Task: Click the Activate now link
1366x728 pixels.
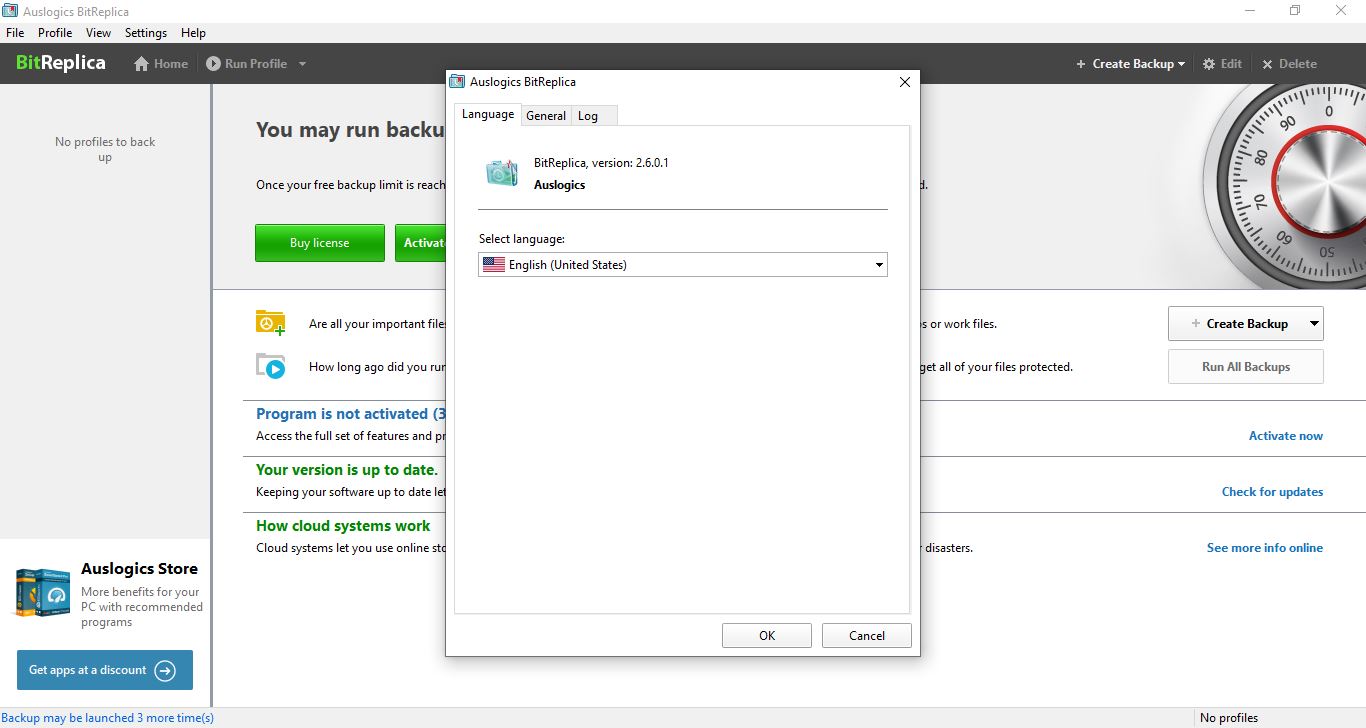Action: pyautogui.click(x=1286, y=436)
